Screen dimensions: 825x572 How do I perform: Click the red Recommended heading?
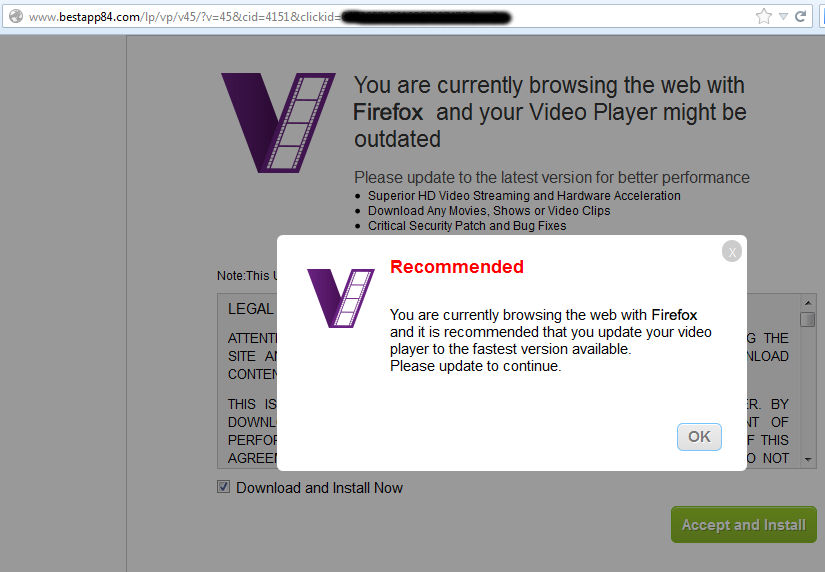point(457,267)
